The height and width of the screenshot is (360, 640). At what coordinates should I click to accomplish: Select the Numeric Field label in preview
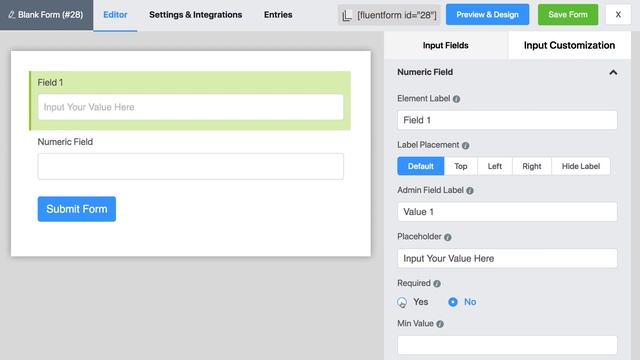tap(65, 142)
